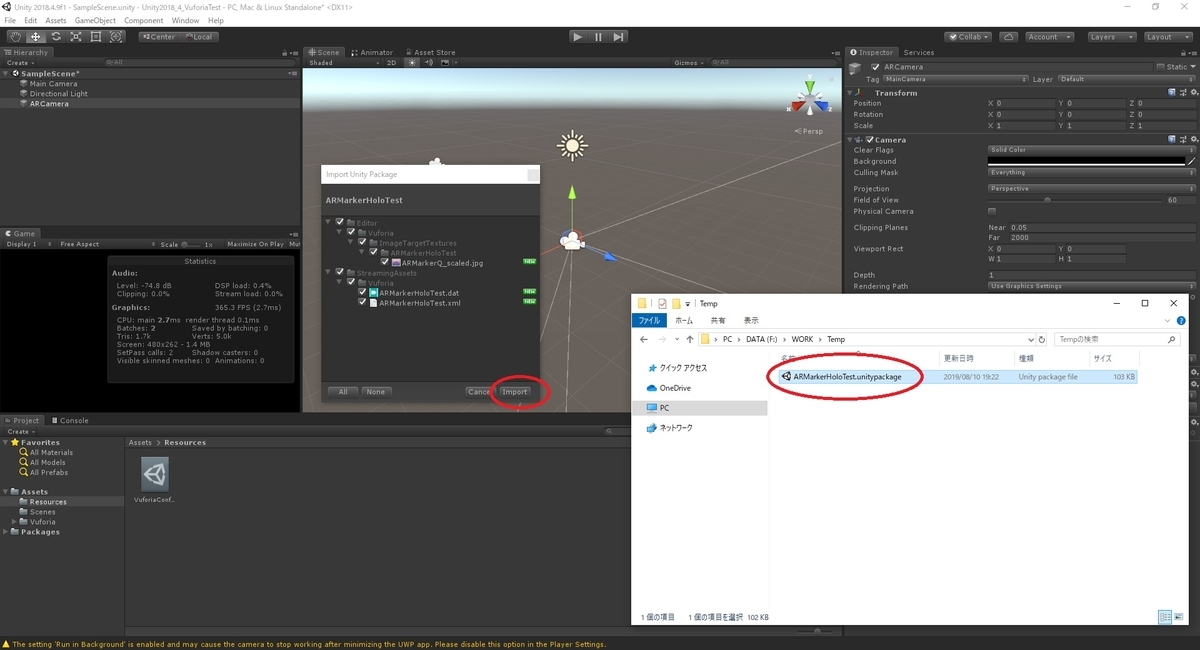Open the Assets menu
Viewport: 1200px width, 650px height.
click(x=56, y=20)
